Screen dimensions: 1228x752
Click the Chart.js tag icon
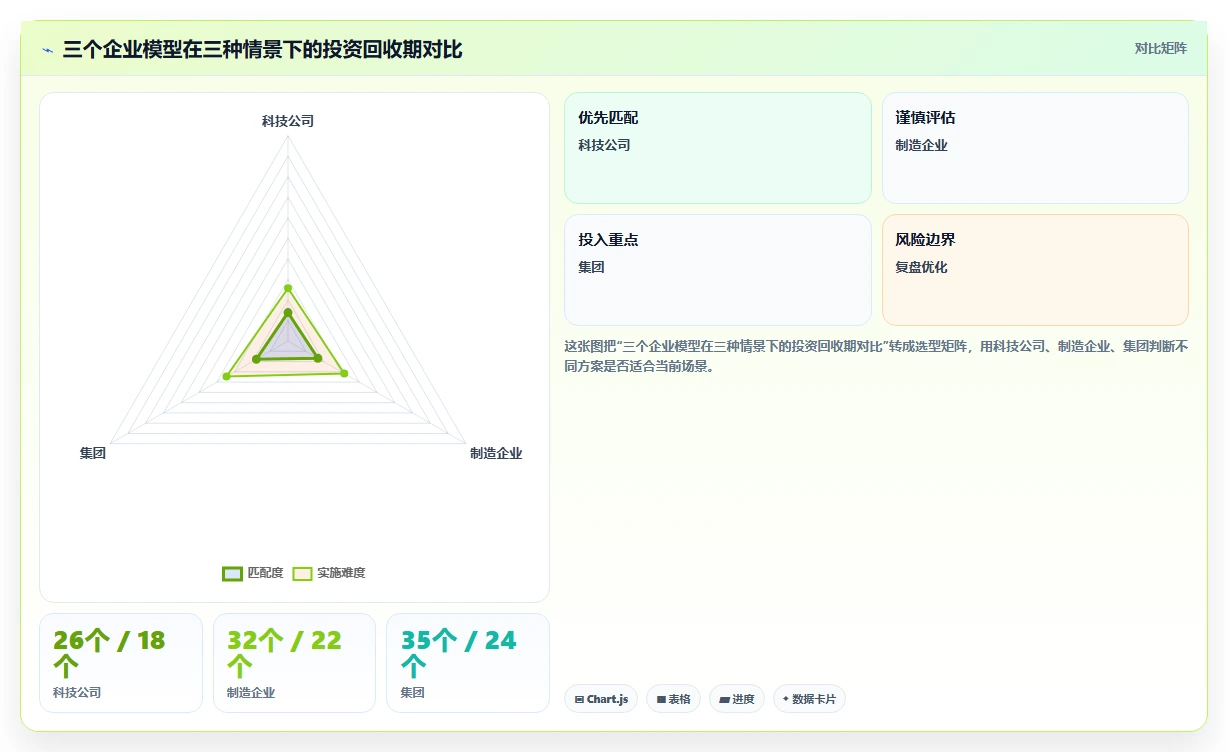point(579,700)
